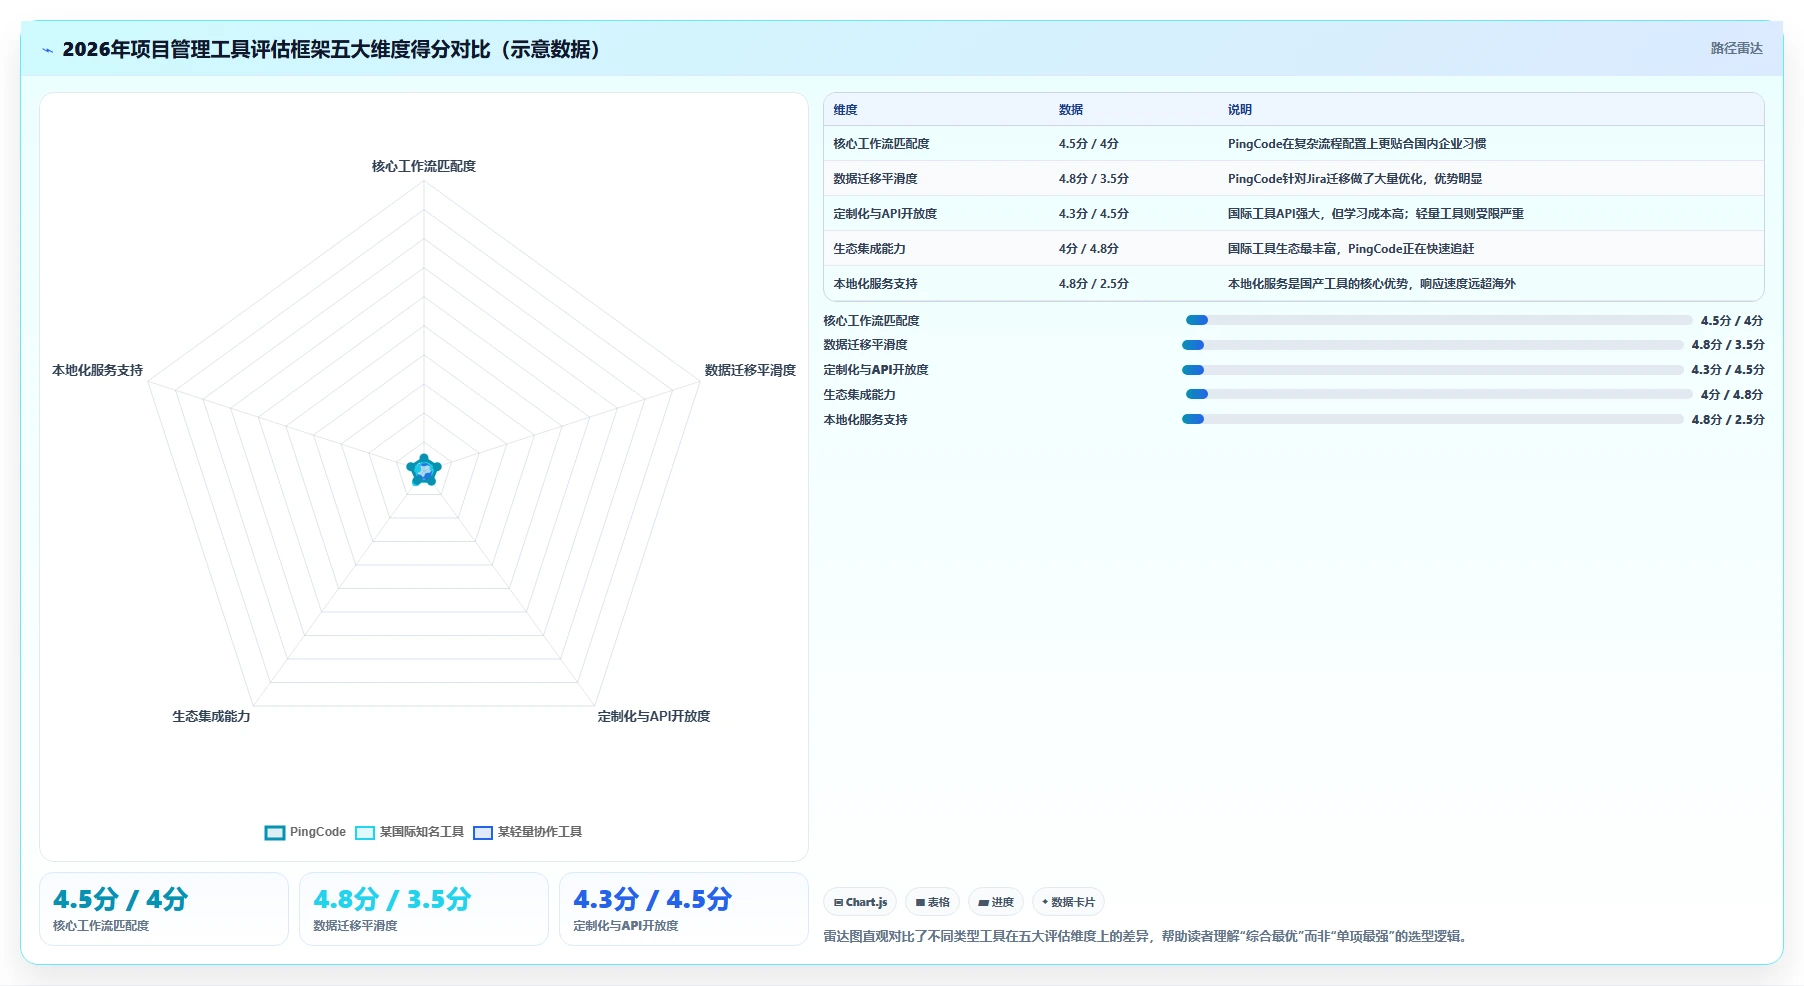
Task: Click the note 本地化服务是国产工具的核心优势
Action: [x=1372, y=284]
